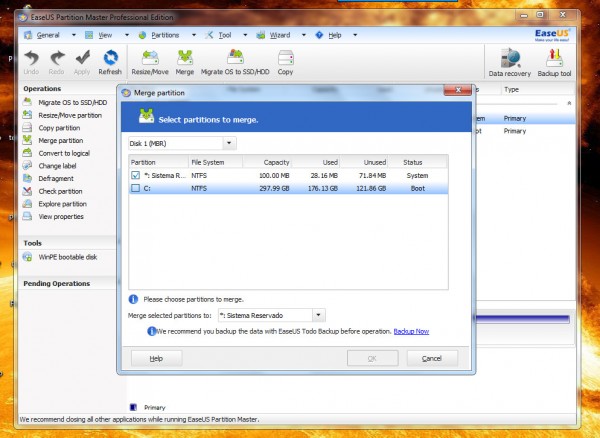Viewport: 600px width, 438px height.
Task: Sort by the Status column header
Action: tap(417, 162)
